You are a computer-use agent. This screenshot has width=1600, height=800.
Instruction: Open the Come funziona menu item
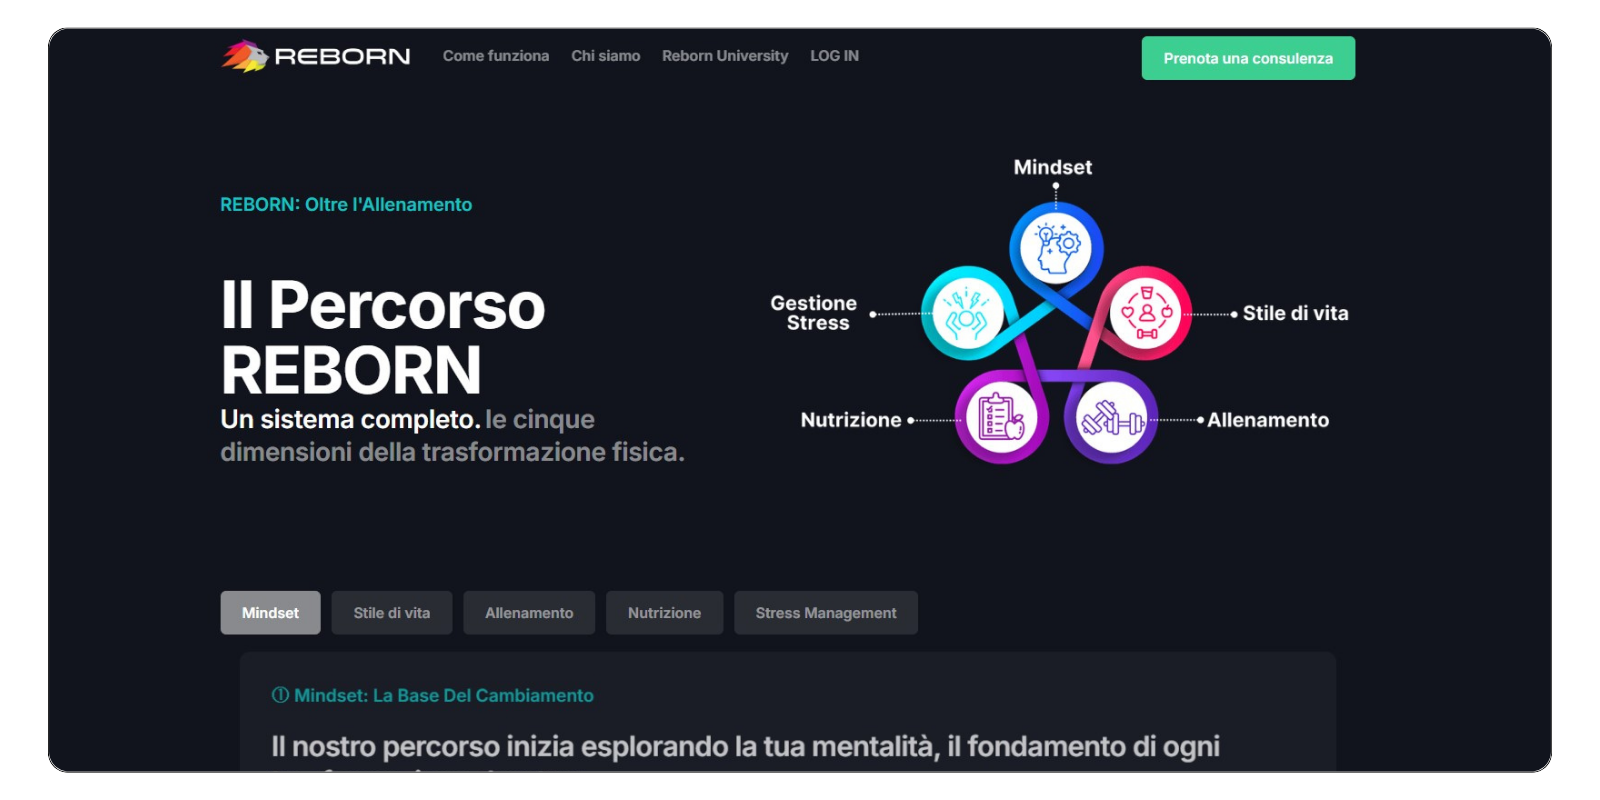(x=496, y=56)
